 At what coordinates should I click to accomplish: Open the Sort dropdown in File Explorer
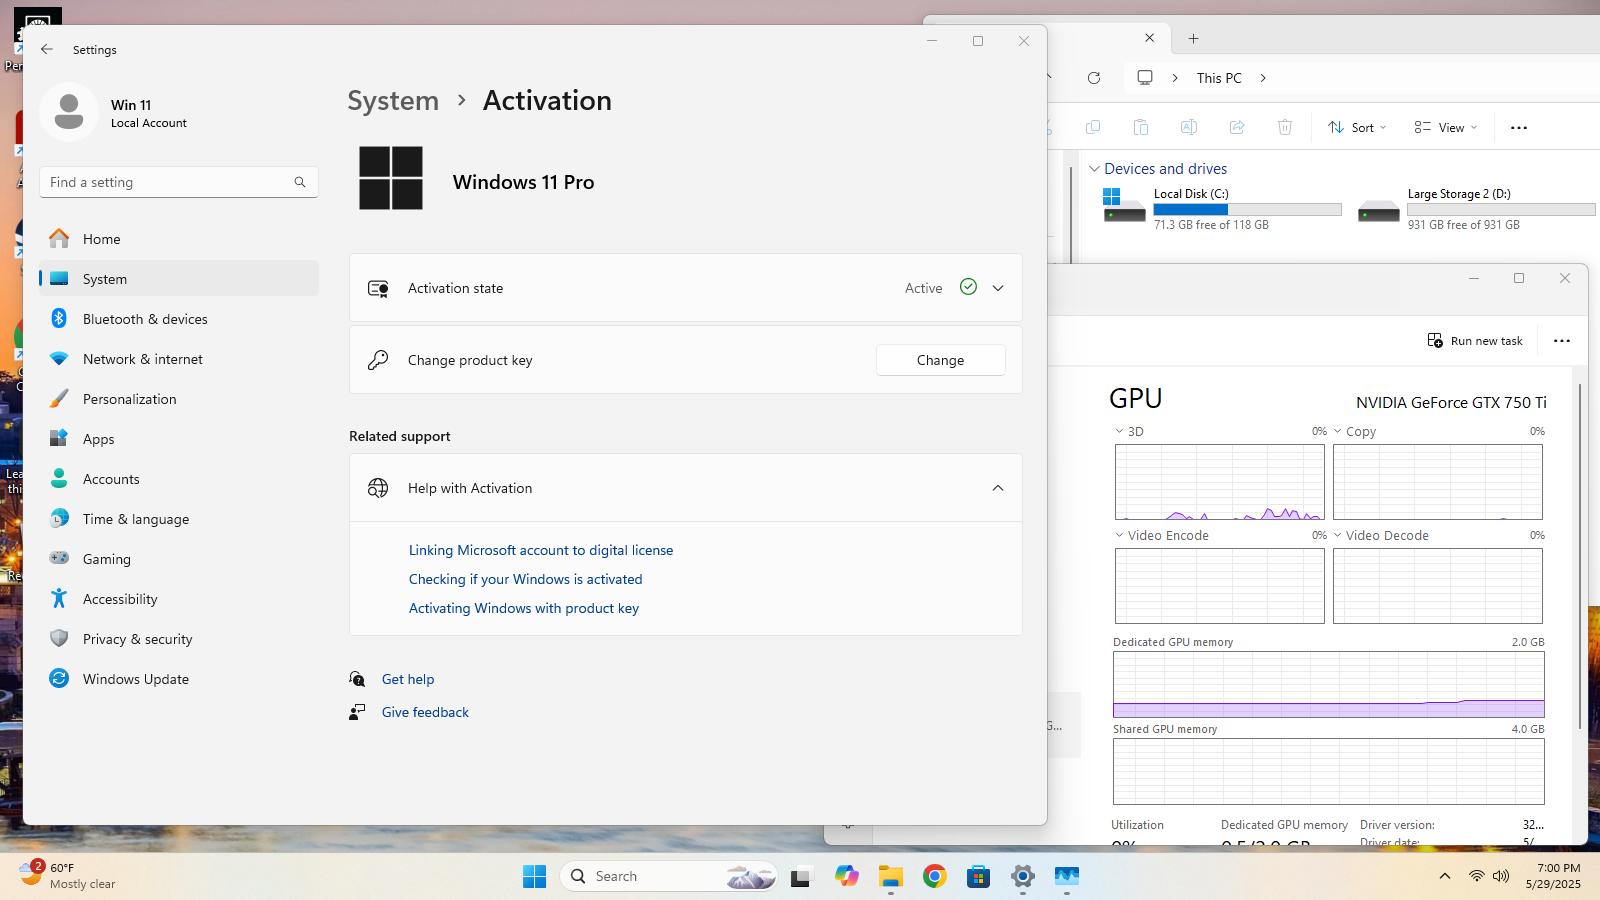click(1357, 127)
